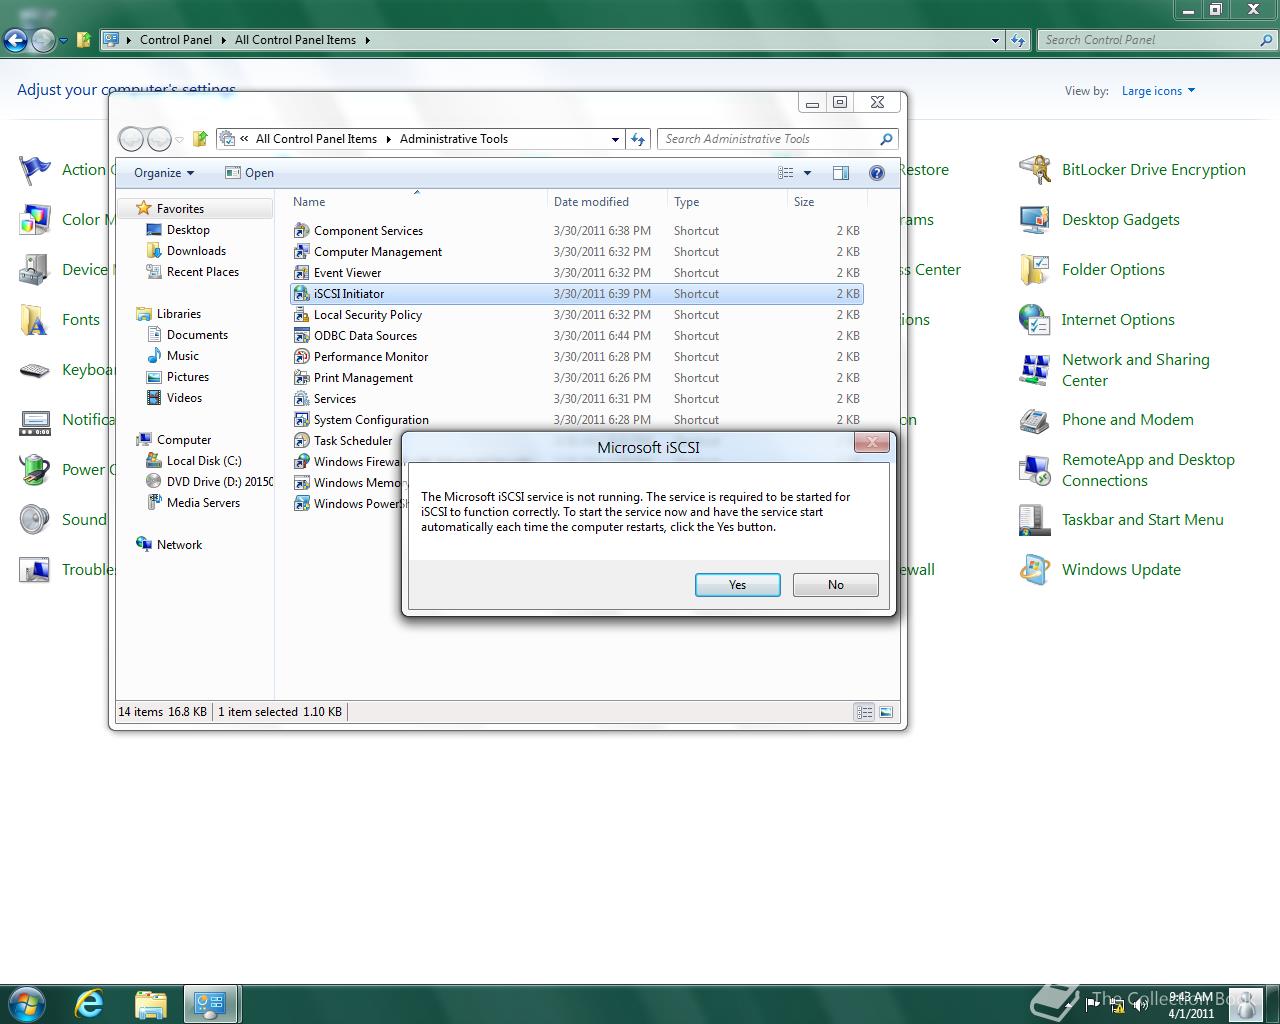Click No in the Microsoft iSCSI dialog
Screen dimensions: 1280x1024
[x=835, y=585]
